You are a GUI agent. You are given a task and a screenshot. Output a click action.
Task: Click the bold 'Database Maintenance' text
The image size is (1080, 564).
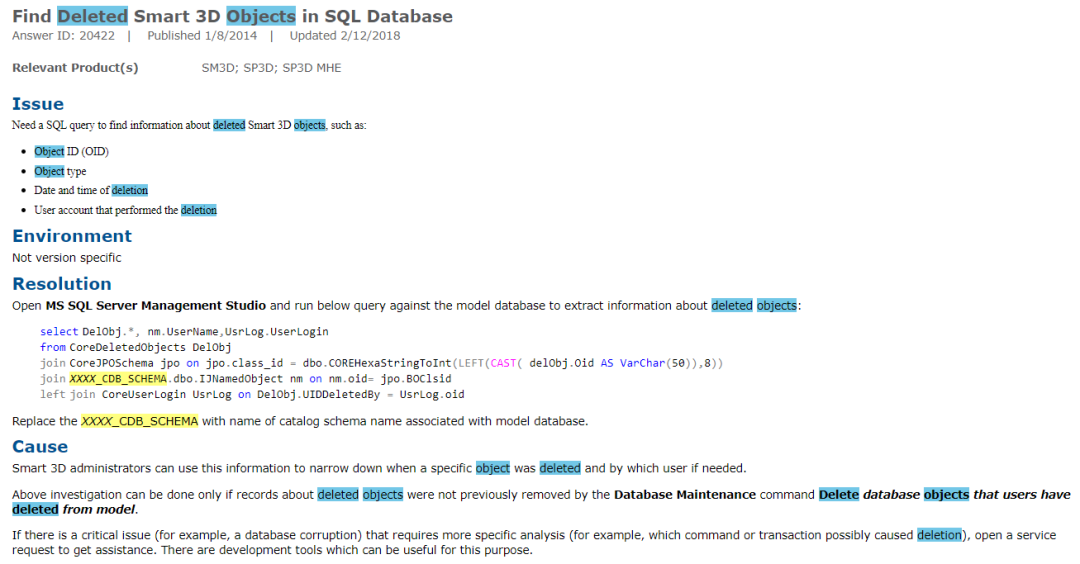coord(685,494)
